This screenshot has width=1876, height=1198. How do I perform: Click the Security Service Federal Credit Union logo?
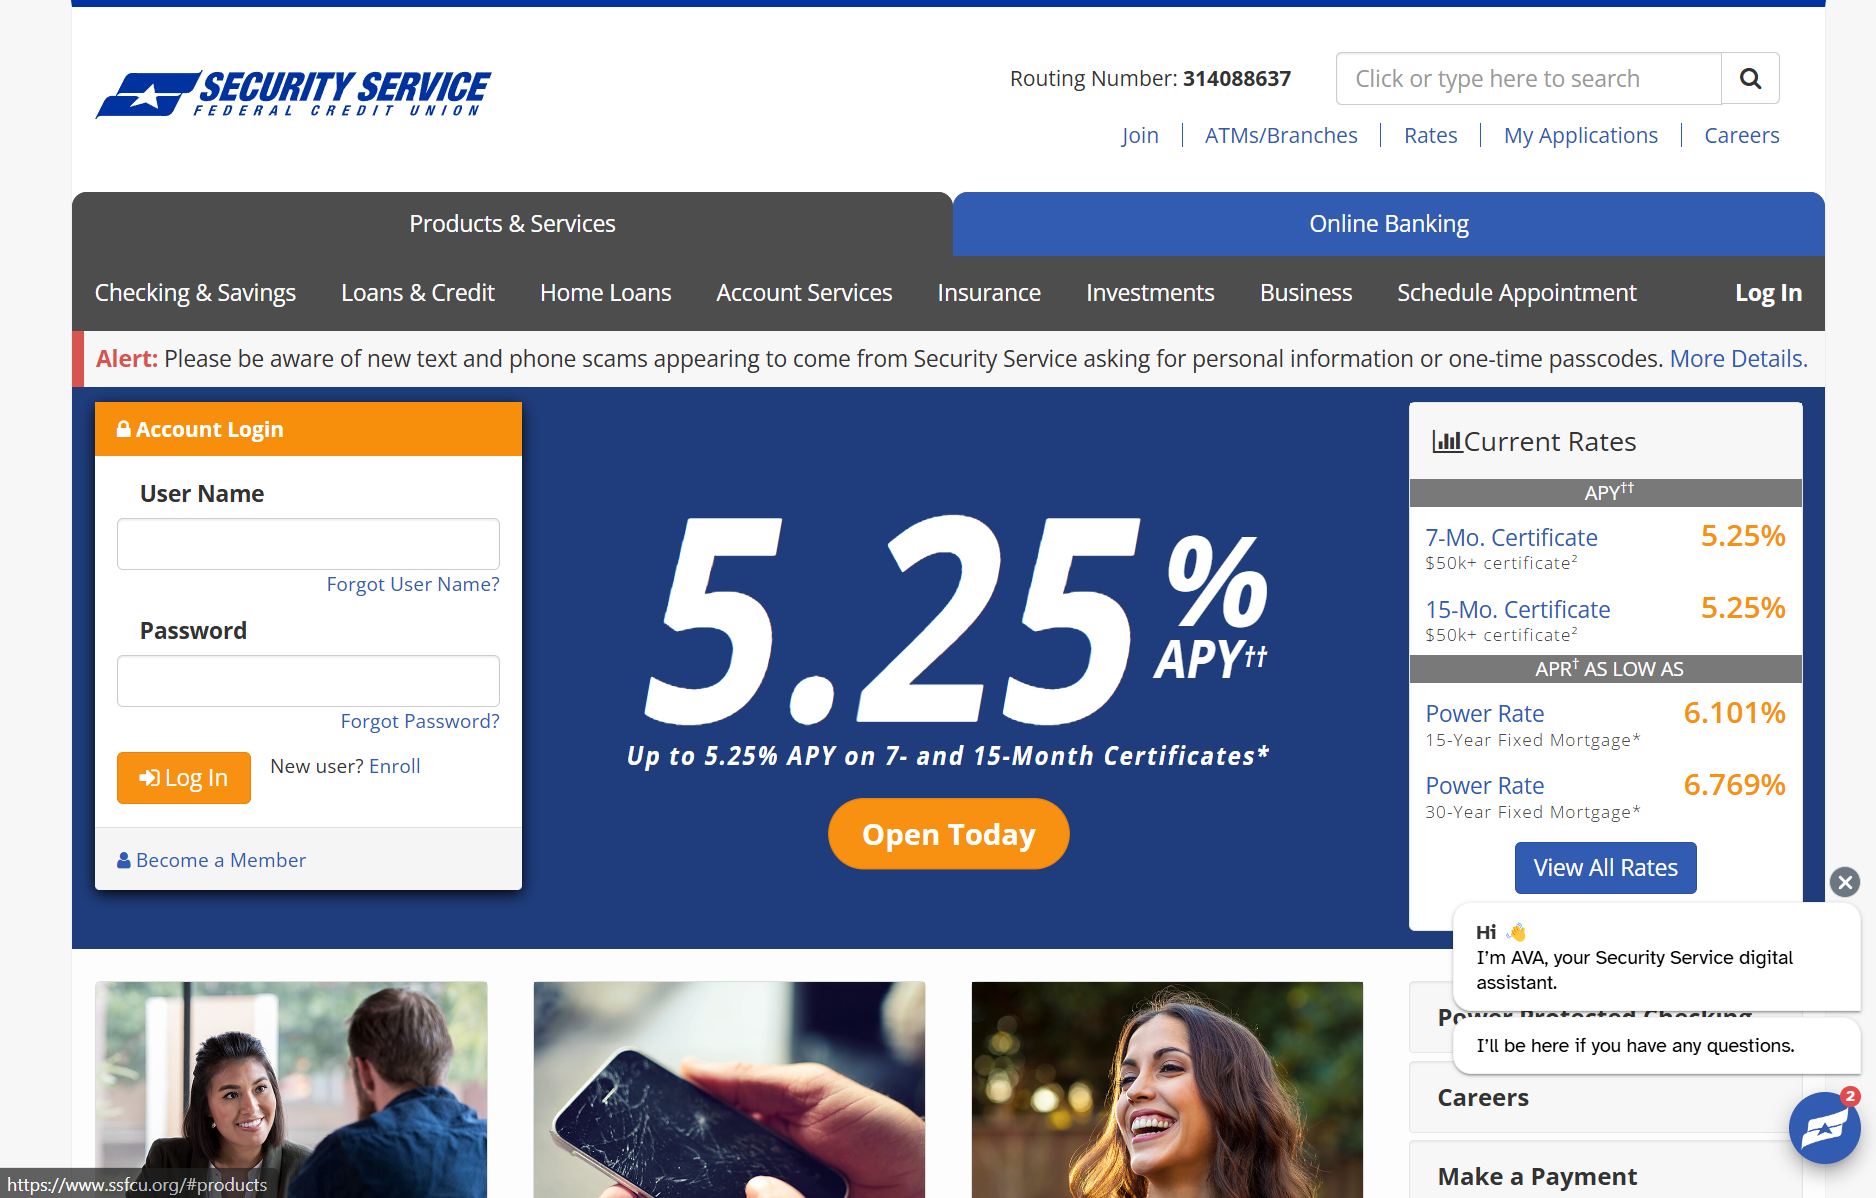(x=293, y=95)
